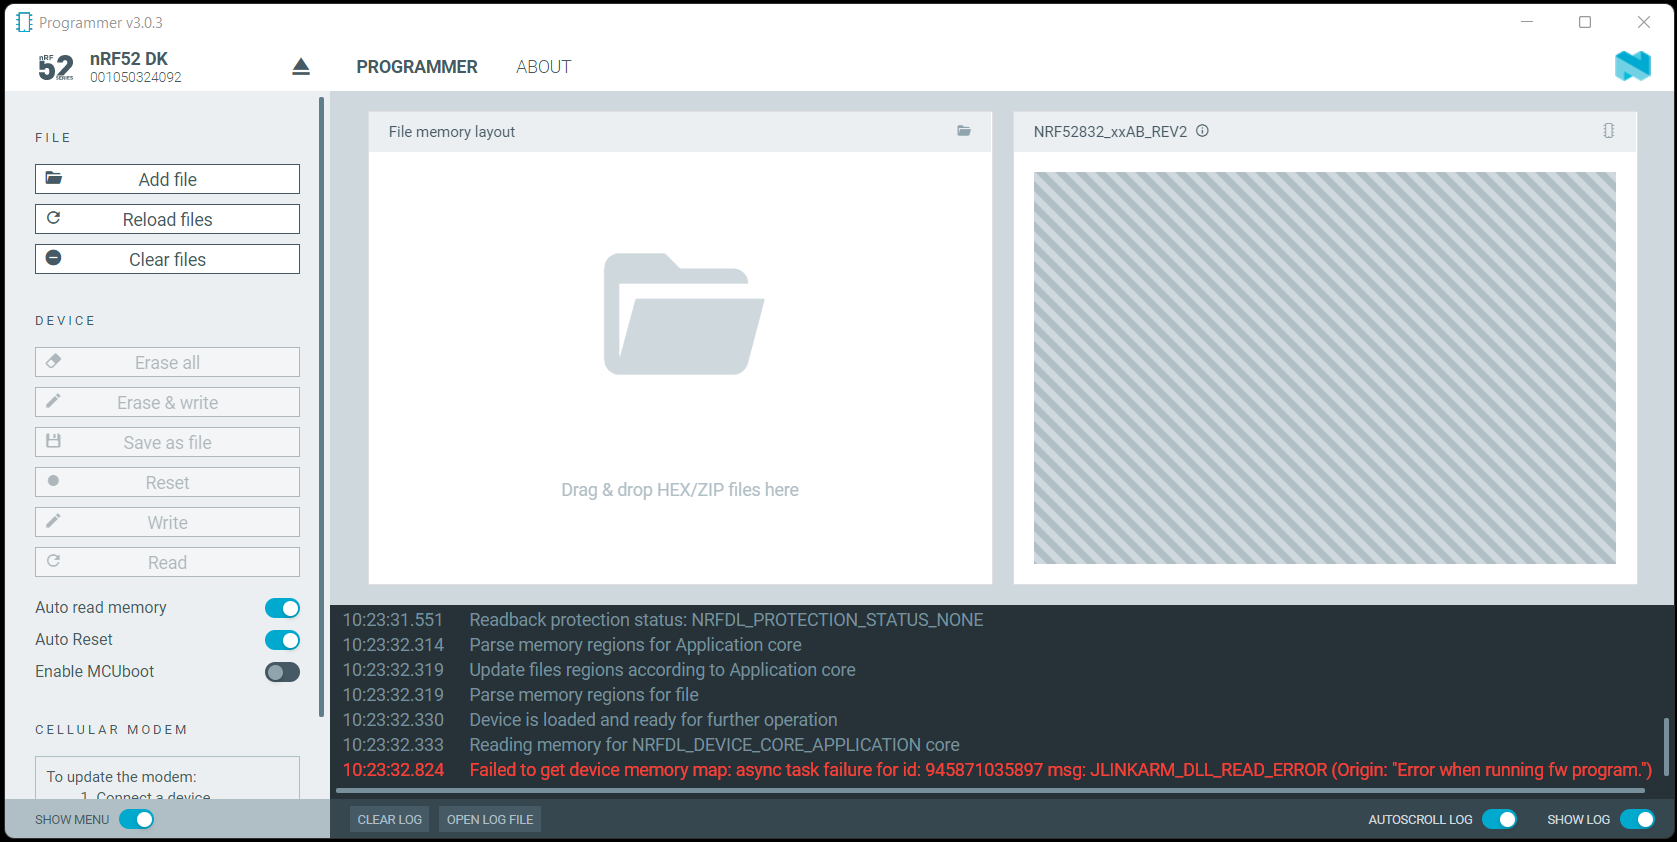Image resolution: width=1677 pixels, height=842 pixels.
Task: Toggle Autoscroll Log off
Action: click(x=1499, y=820)
